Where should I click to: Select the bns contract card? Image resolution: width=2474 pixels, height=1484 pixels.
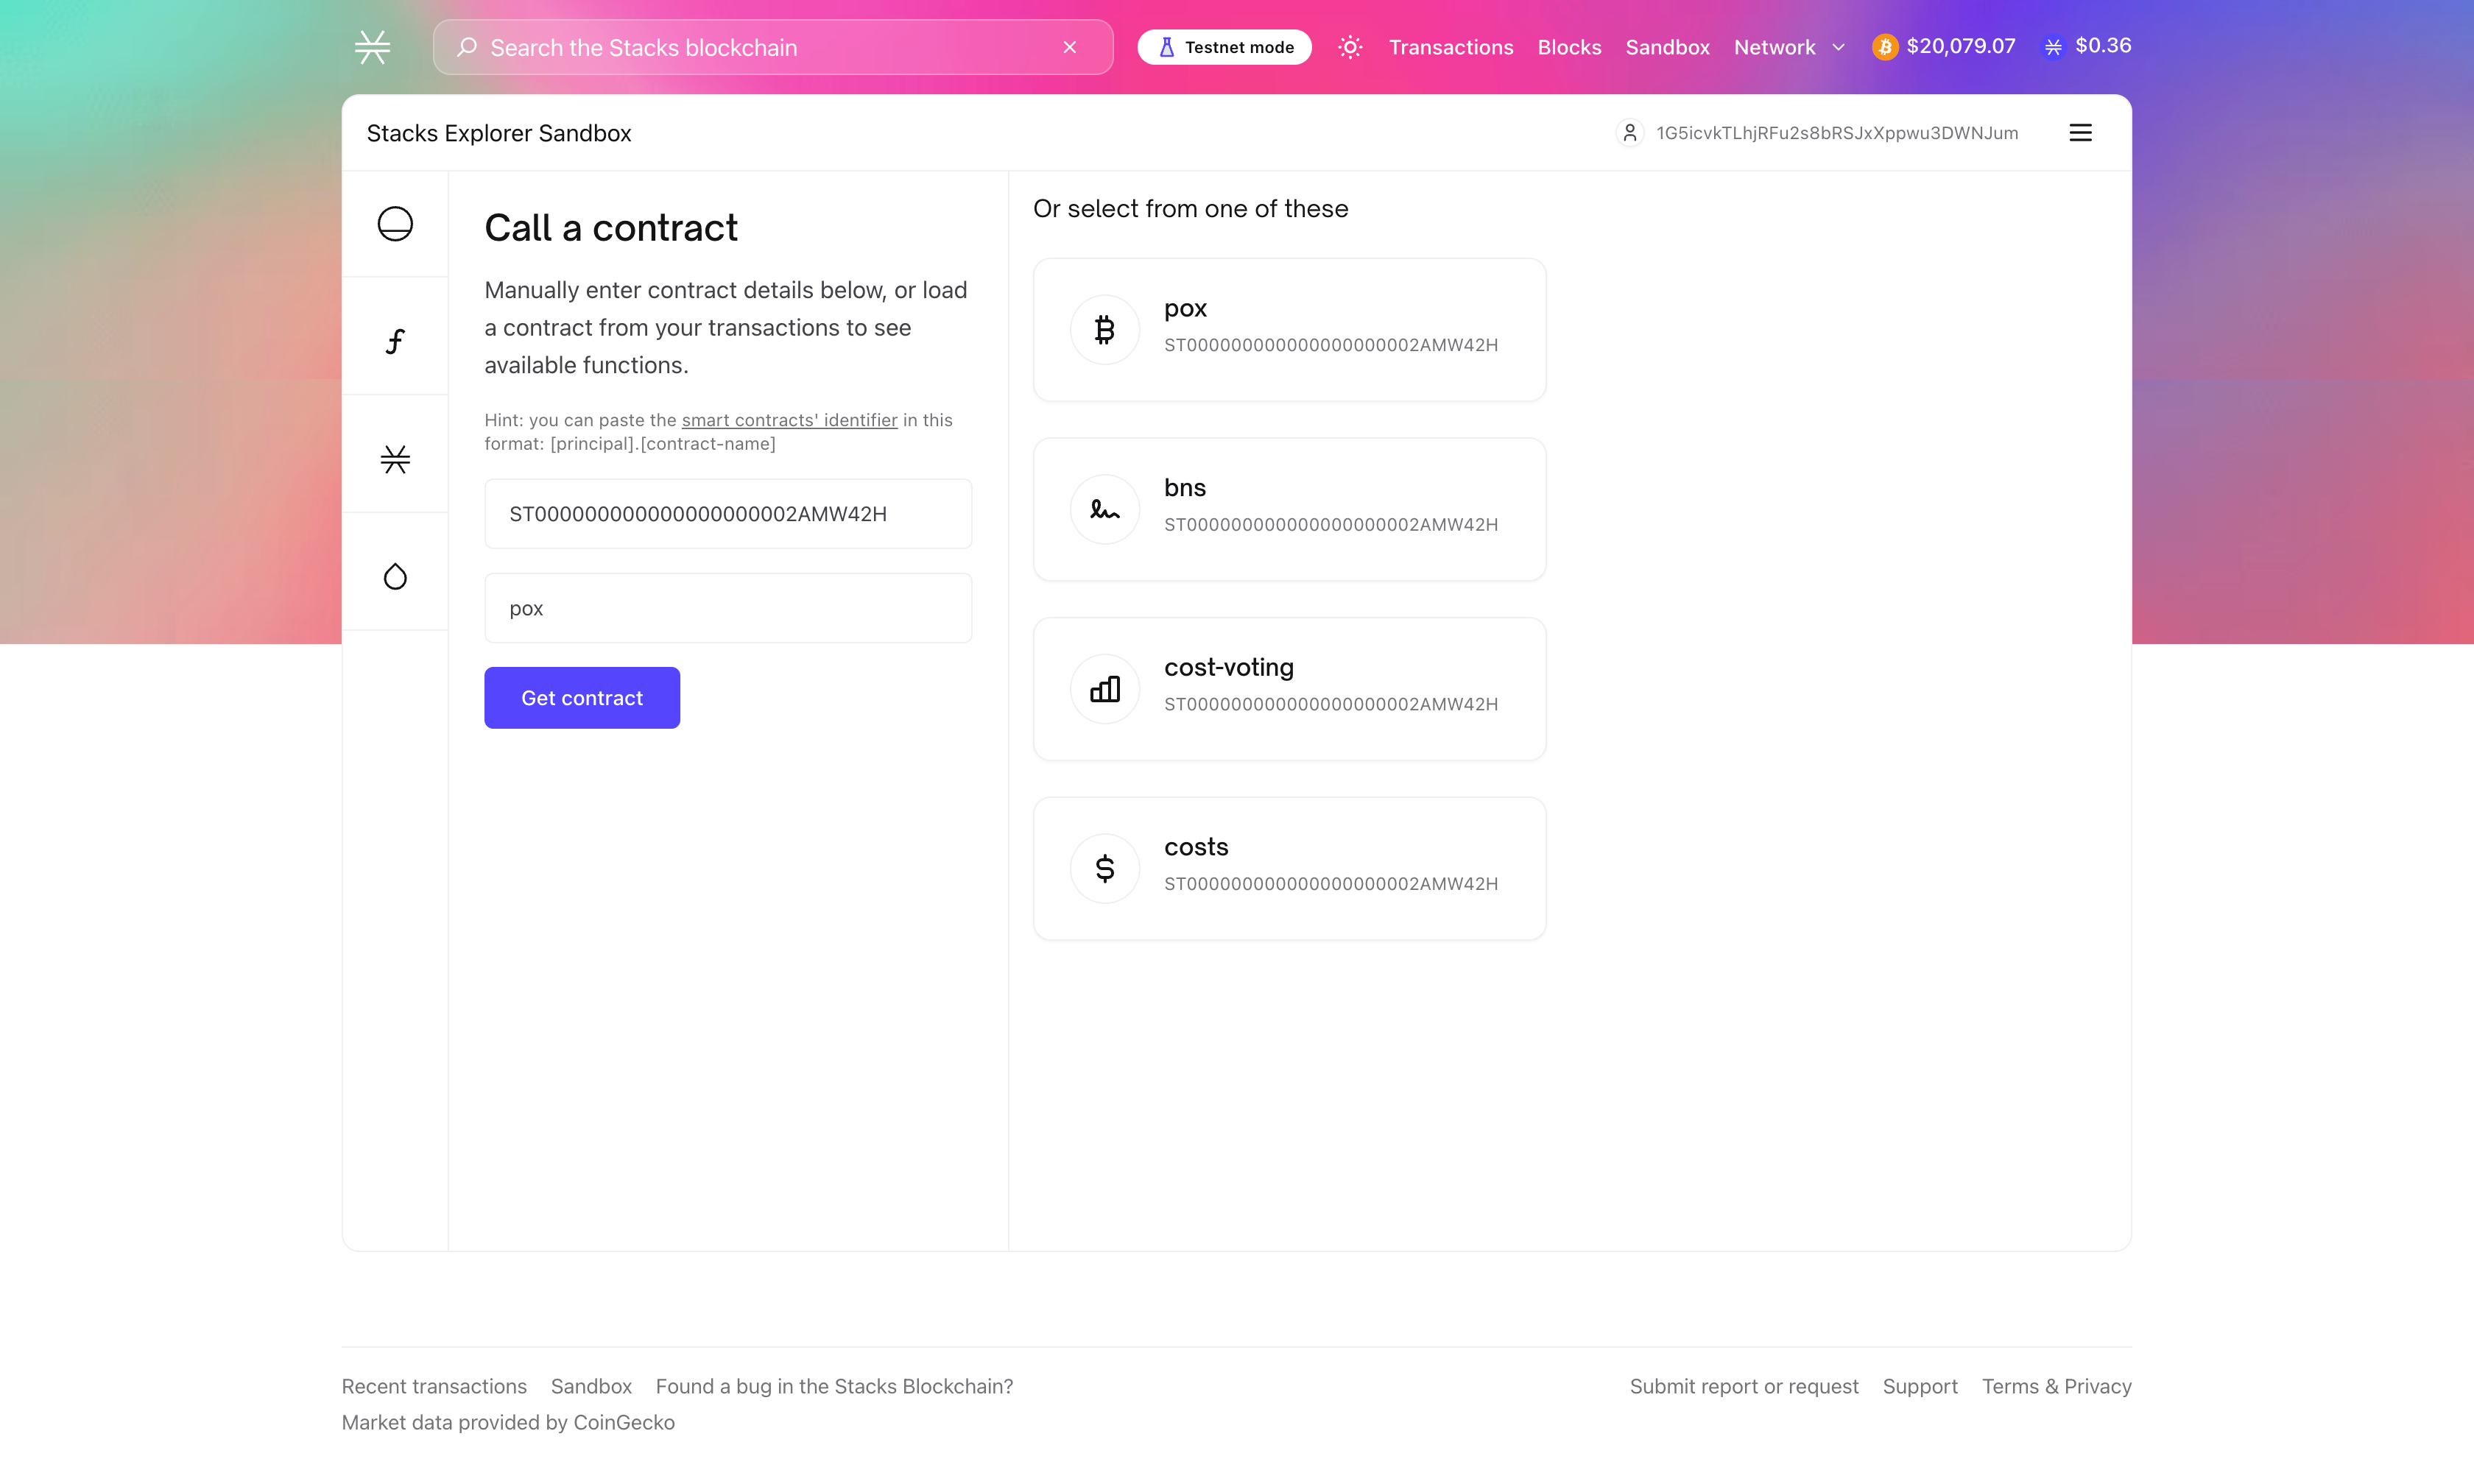(1289, 509)
